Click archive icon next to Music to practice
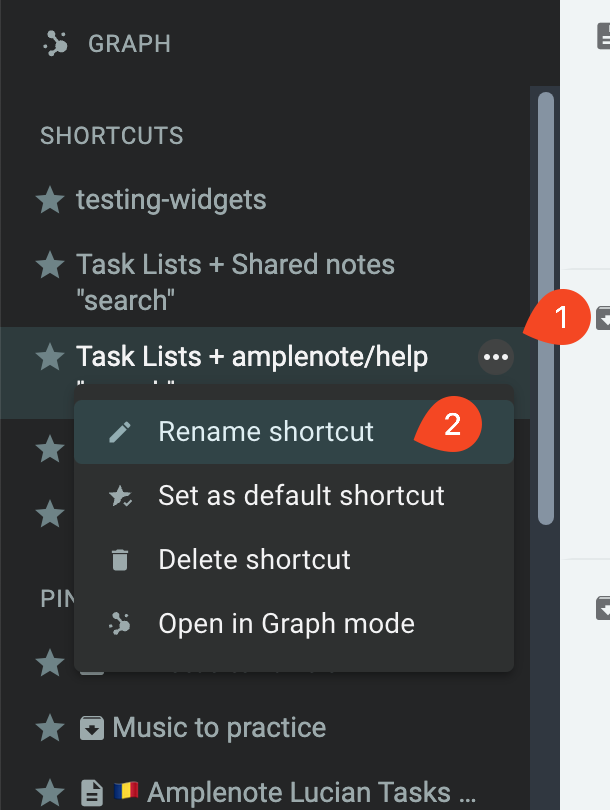 pos(92,728)
